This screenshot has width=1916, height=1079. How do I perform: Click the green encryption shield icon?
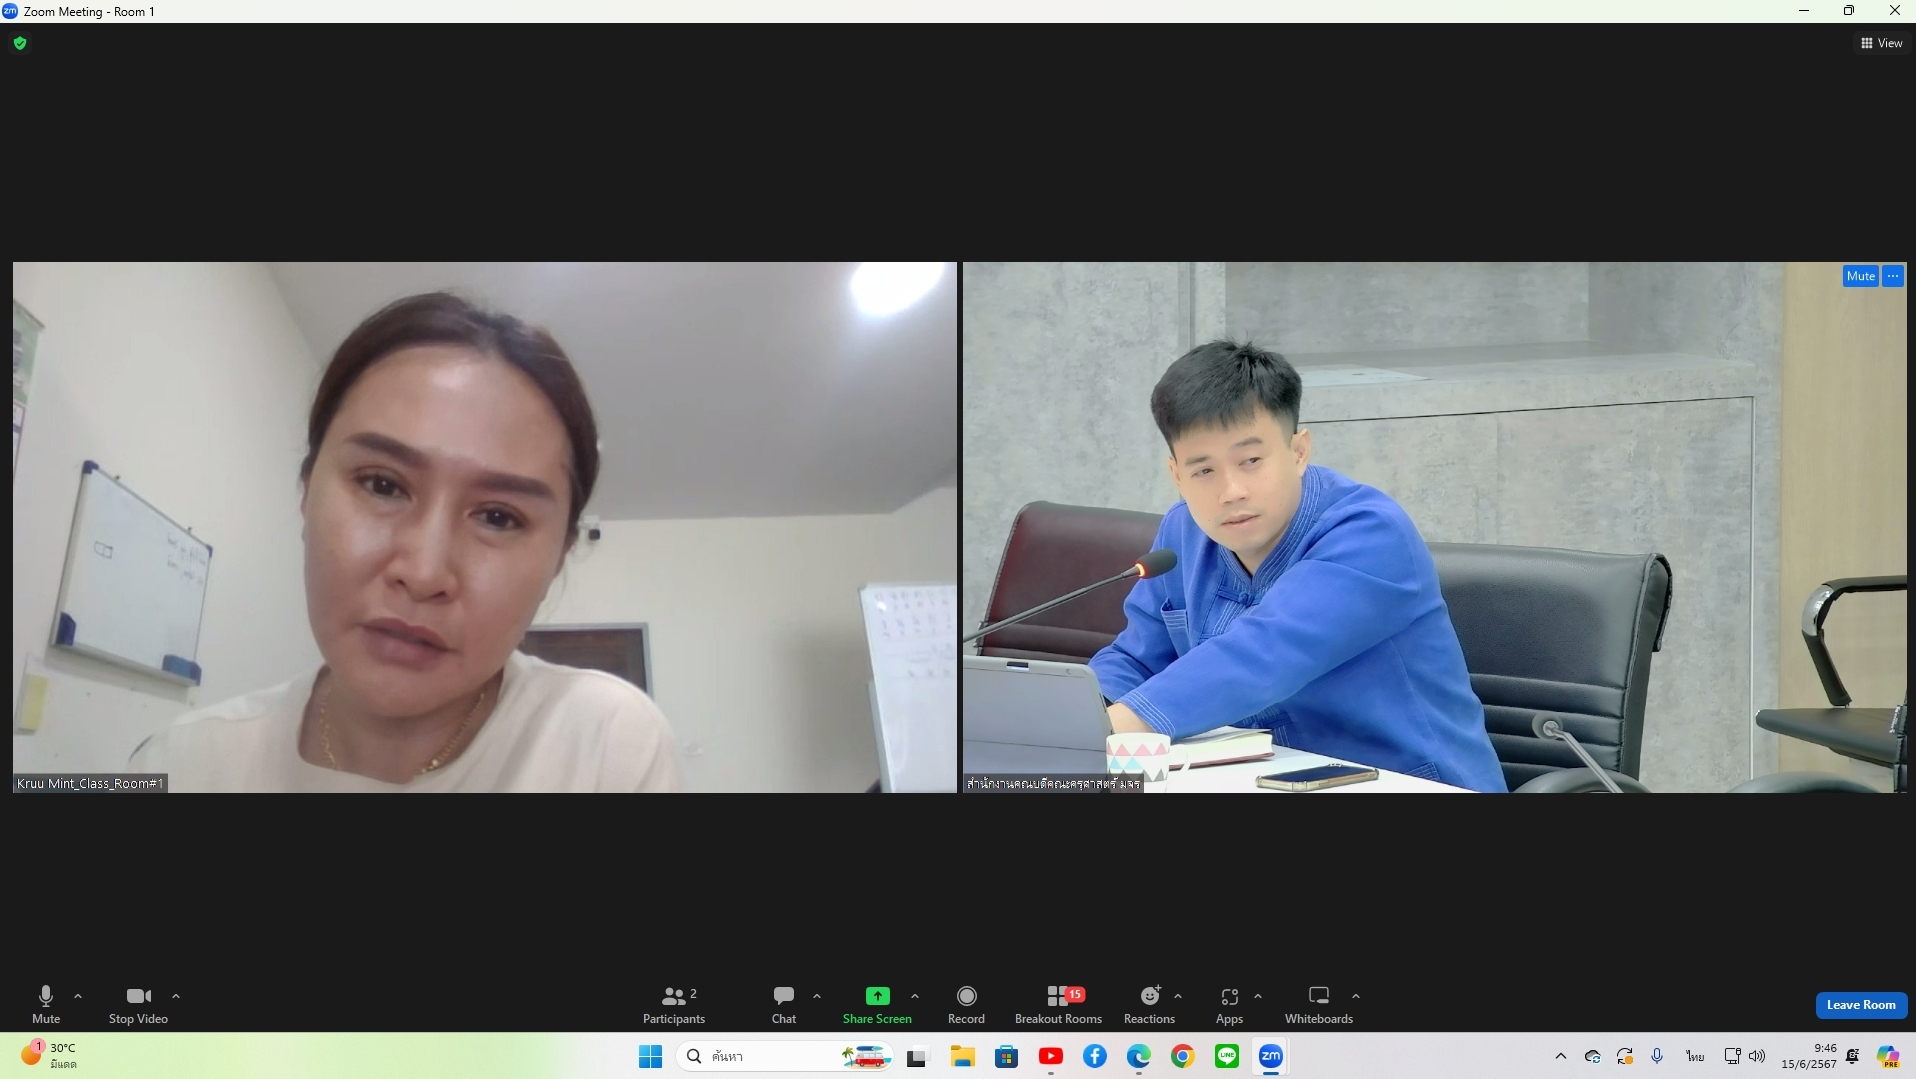coord(20,43)
